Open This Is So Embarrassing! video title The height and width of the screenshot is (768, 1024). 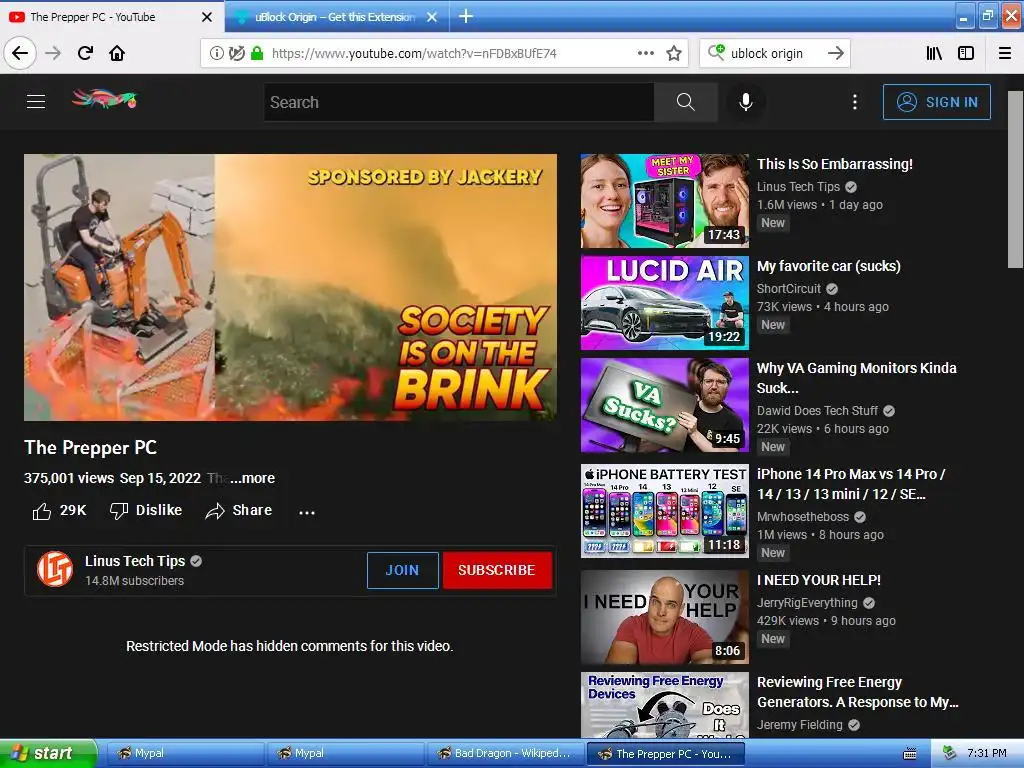pos(835,164)
